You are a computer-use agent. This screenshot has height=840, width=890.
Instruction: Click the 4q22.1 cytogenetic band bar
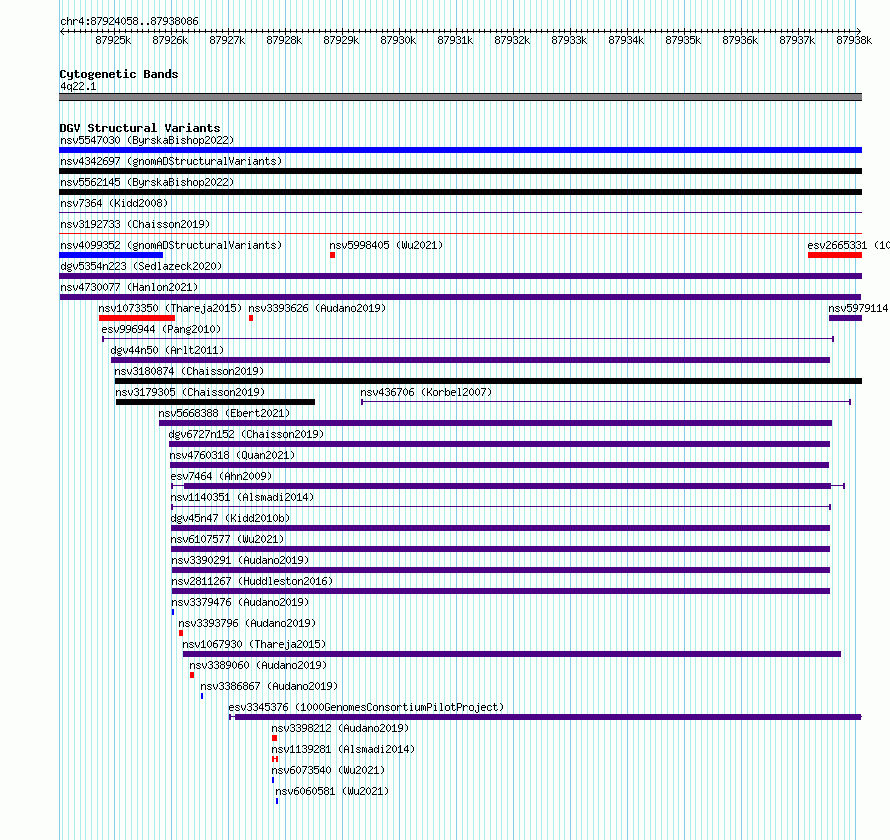pos(460,97)
